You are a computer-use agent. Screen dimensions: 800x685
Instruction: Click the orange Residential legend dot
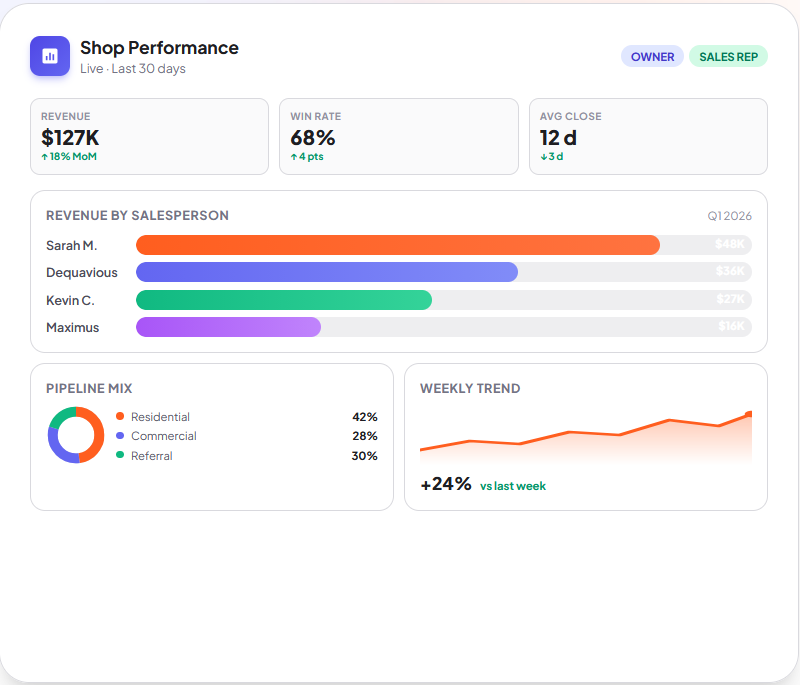[120, 416]
